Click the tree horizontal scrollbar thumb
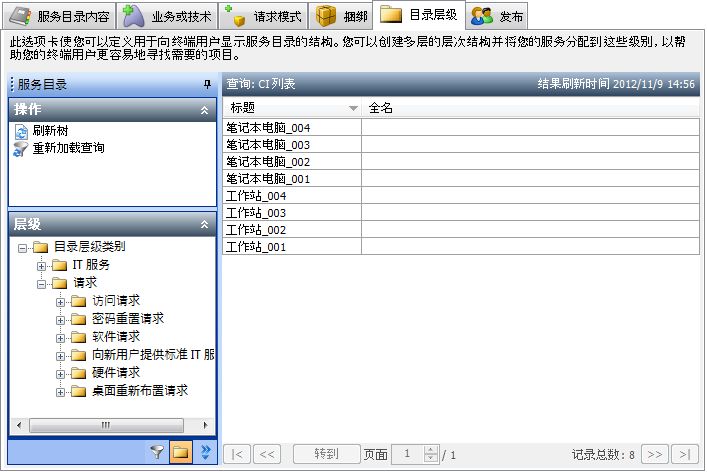 coord(106,425)
